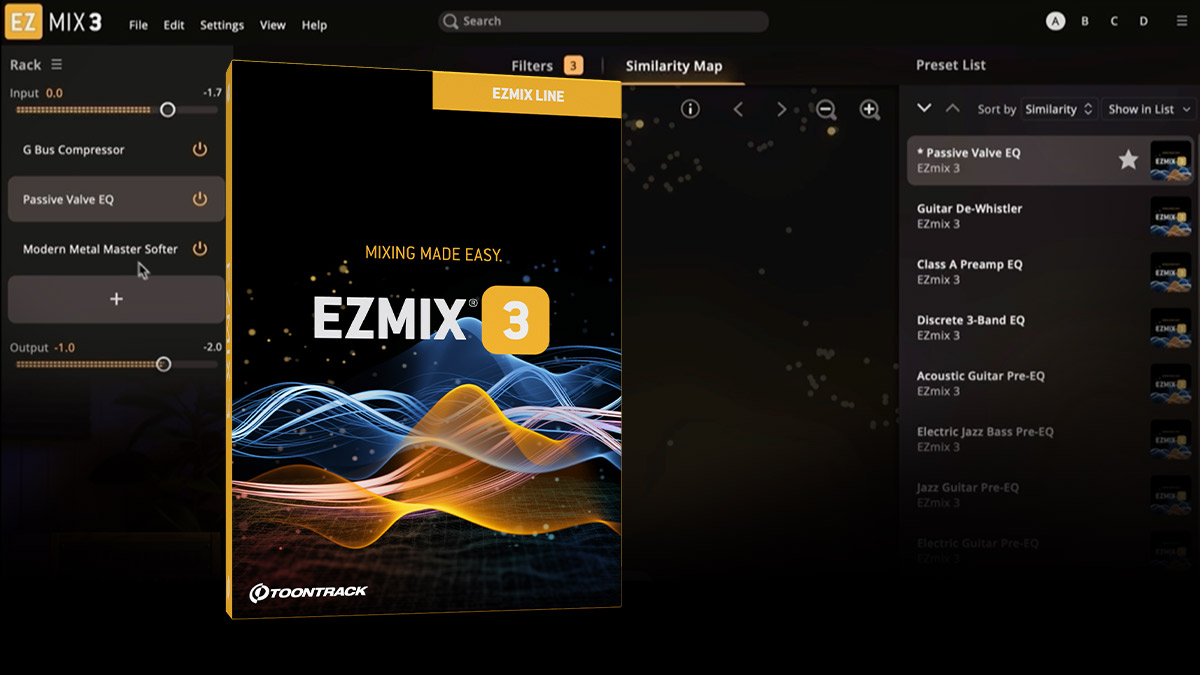Add a new effect with plus button

click(x=116, y=299)
